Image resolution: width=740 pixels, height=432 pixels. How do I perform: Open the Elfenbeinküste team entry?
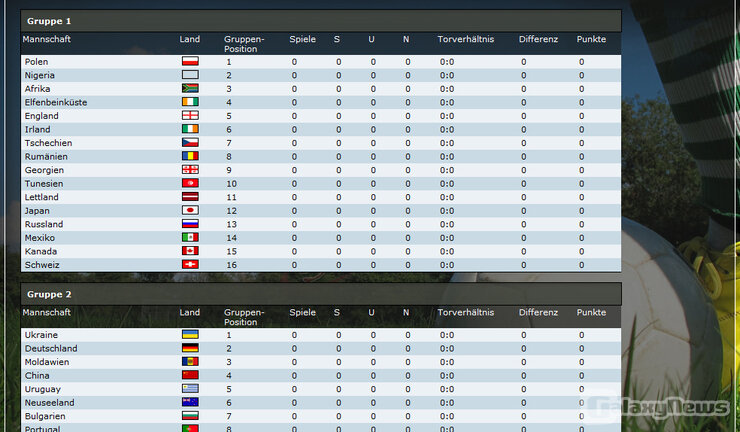click(55, 102)
